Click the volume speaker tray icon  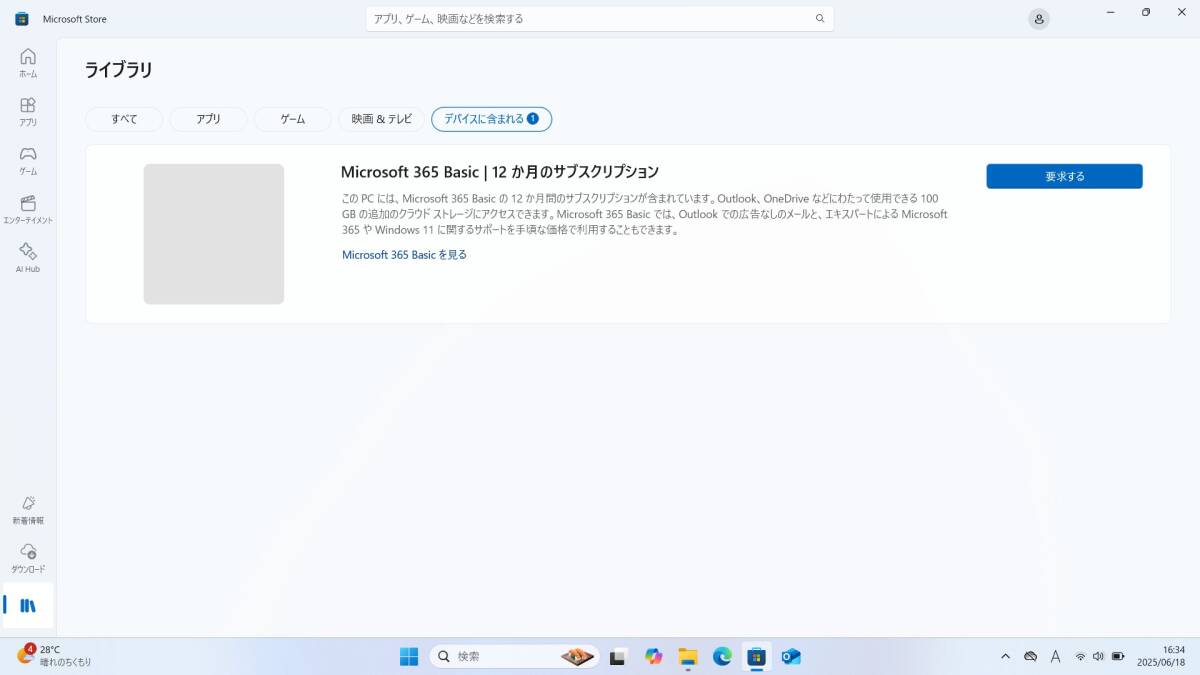tap(1098, 656)
